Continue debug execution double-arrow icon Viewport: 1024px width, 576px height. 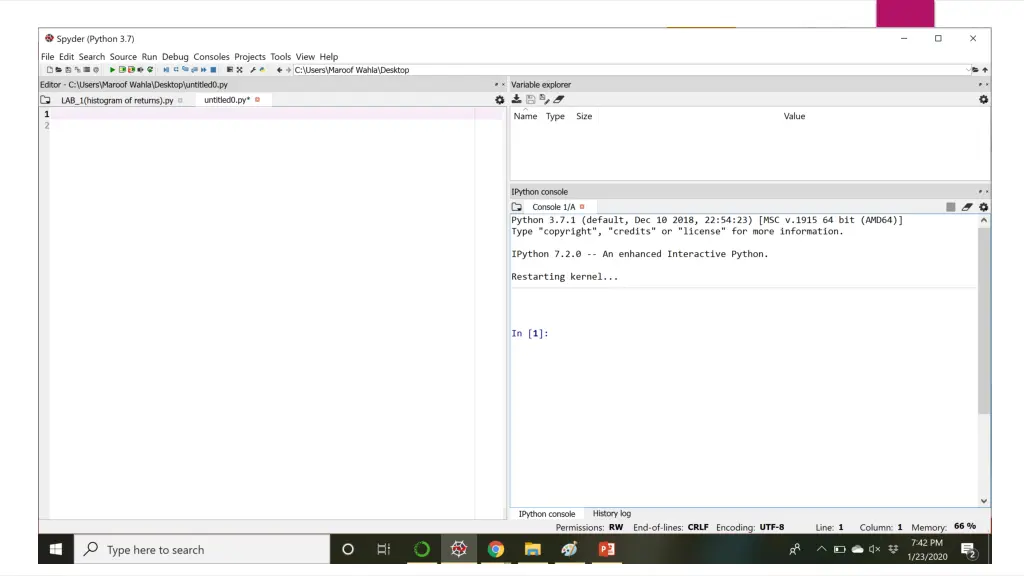click(x=204, y=70)
